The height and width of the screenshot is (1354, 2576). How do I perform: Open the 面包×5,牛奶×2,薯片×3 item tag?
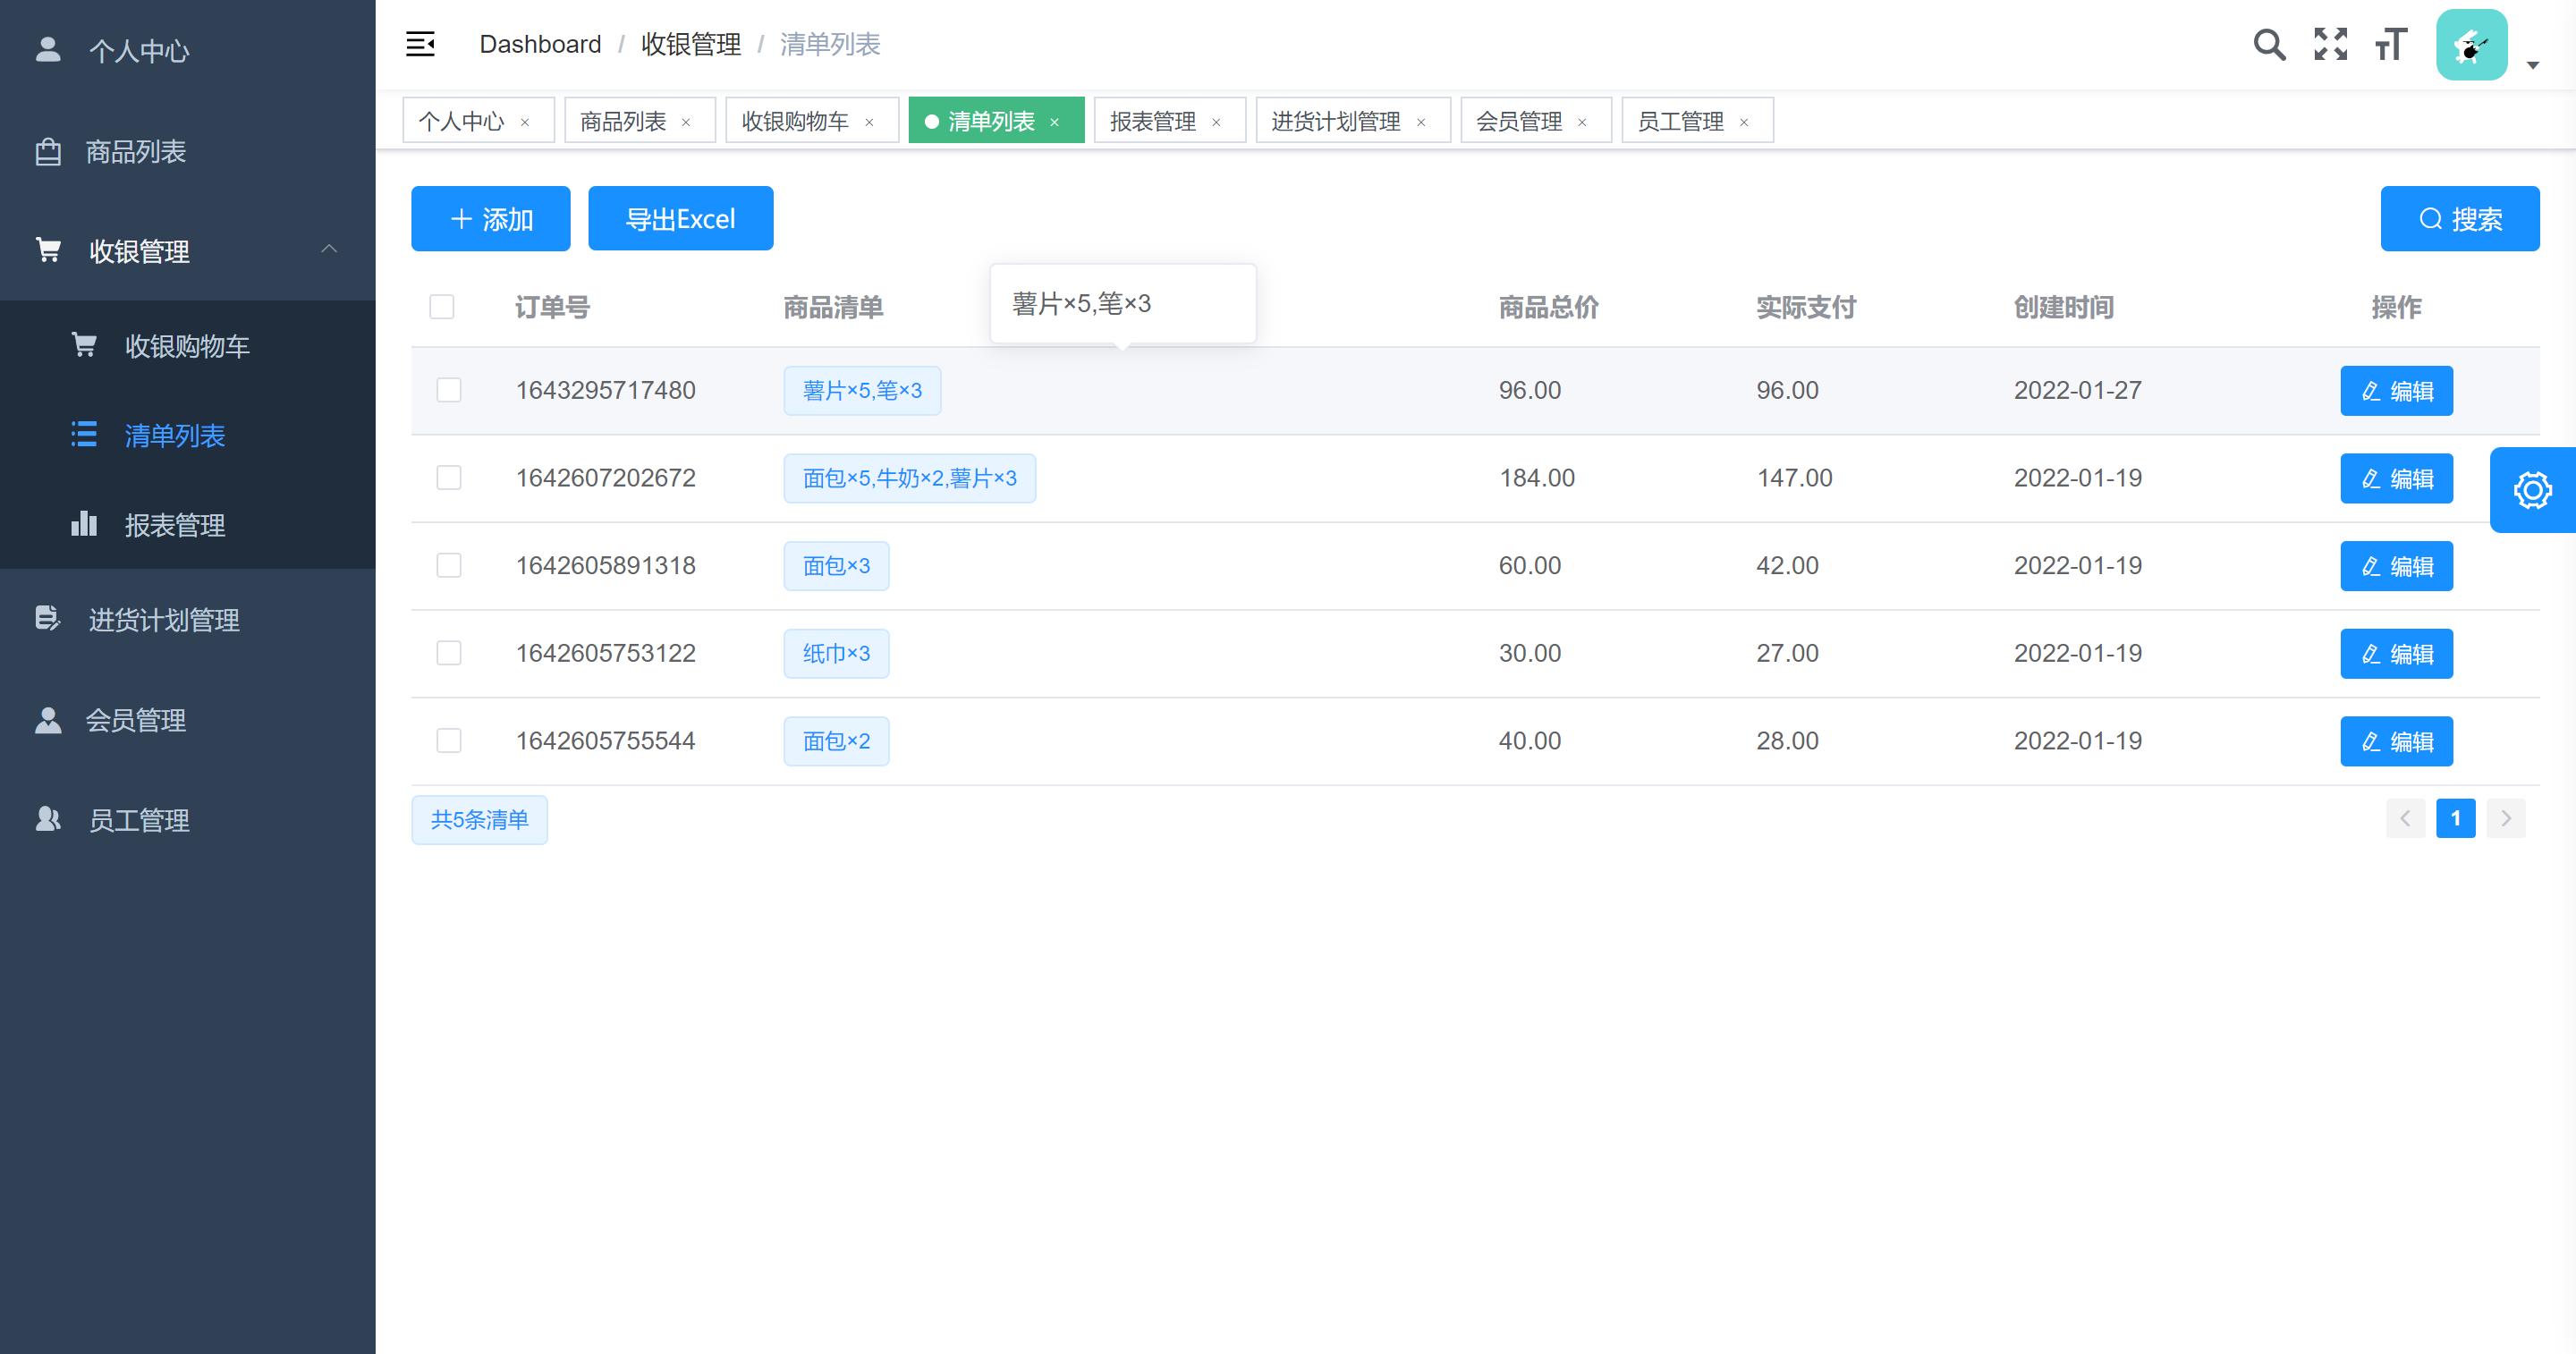coord(910,478)
